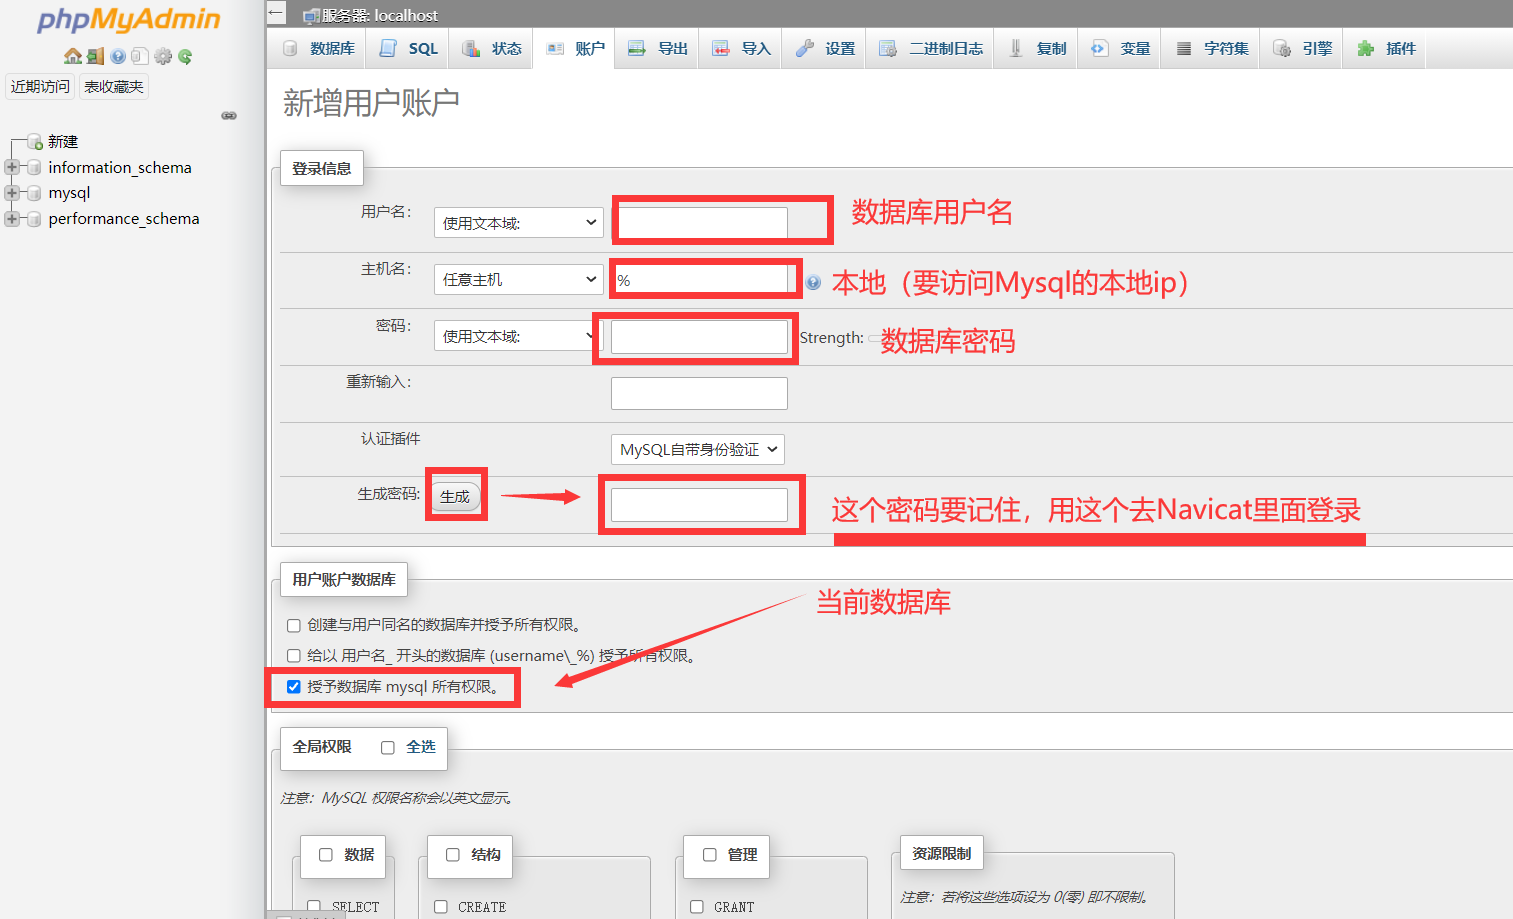Click the 设置 wrench tab icon
The width and height of the screenshot is (1513, 919).
click(x=805, y=48)
